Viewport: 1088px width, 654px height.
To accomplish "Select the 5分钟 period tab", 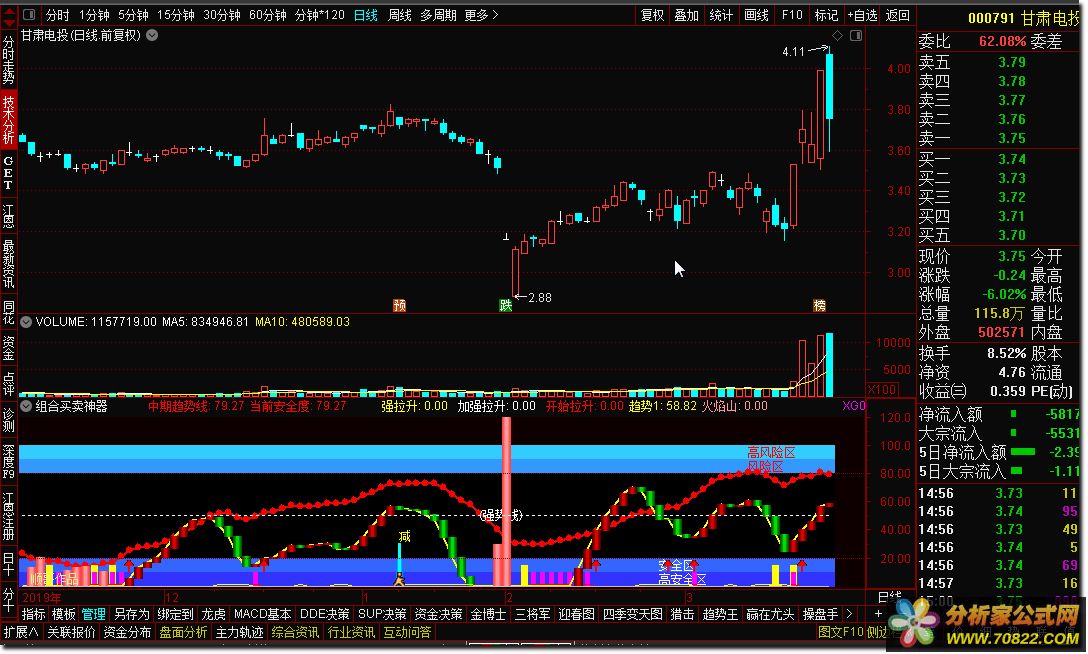I will [135, 15].
